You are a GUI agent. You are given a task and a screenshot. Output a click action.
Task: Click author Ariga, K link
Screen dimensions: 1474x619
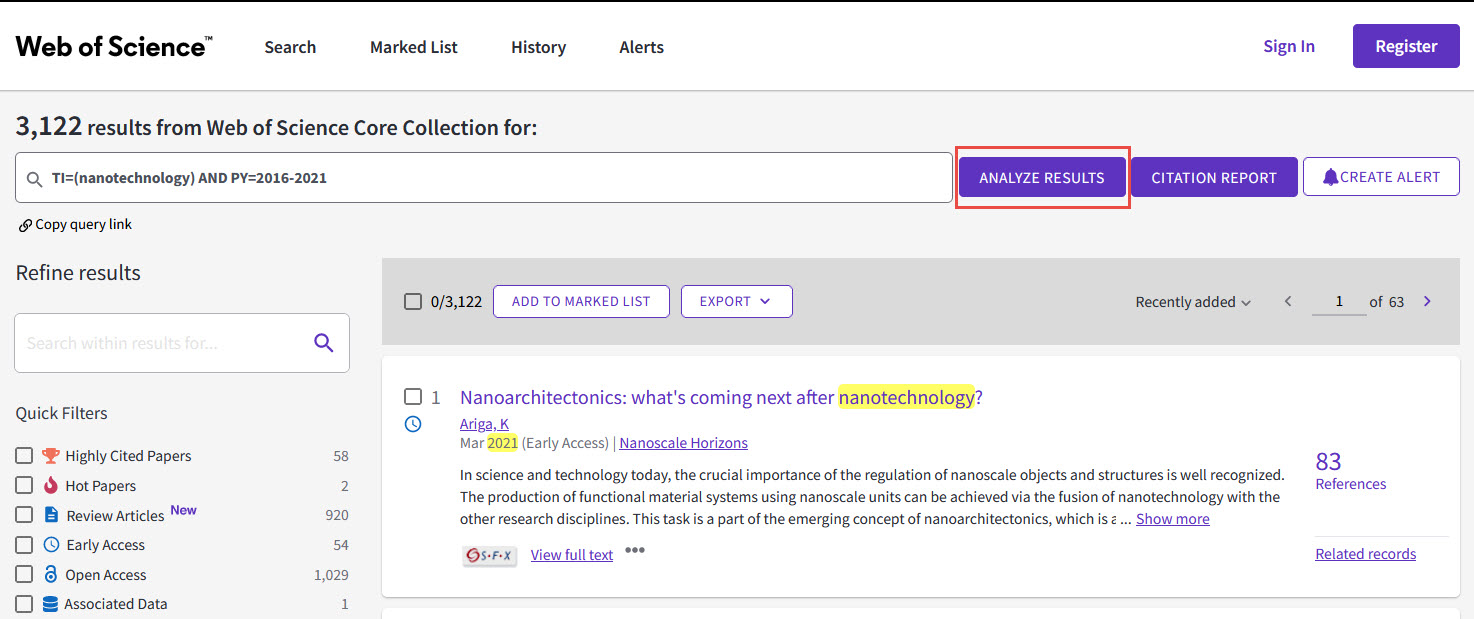pyautogui.click(x=484, y=424)
